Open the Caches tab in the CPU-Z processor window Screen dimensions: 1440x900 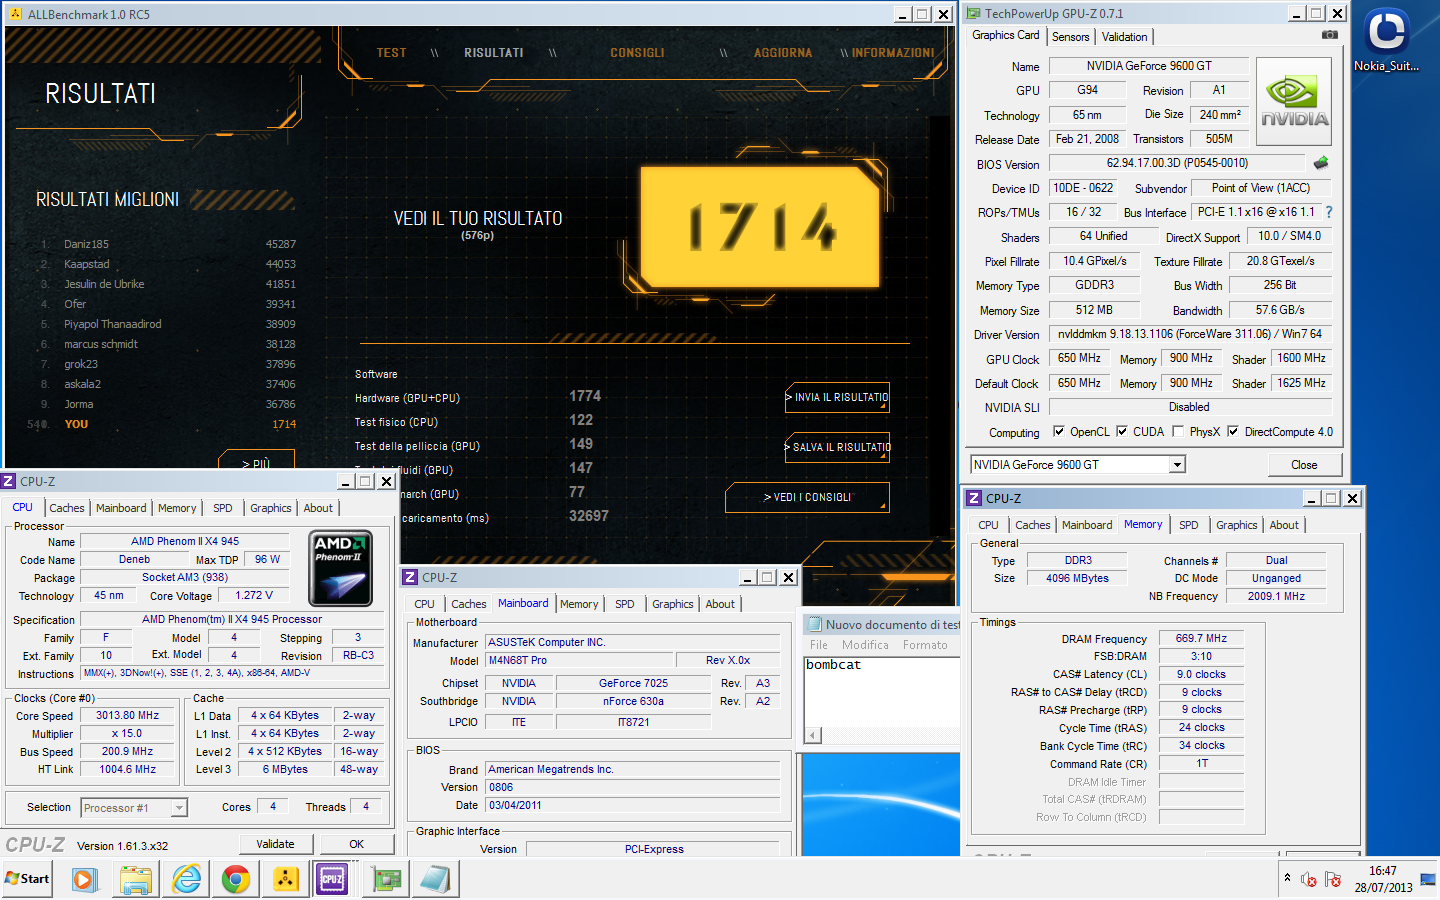coord(67,508)
